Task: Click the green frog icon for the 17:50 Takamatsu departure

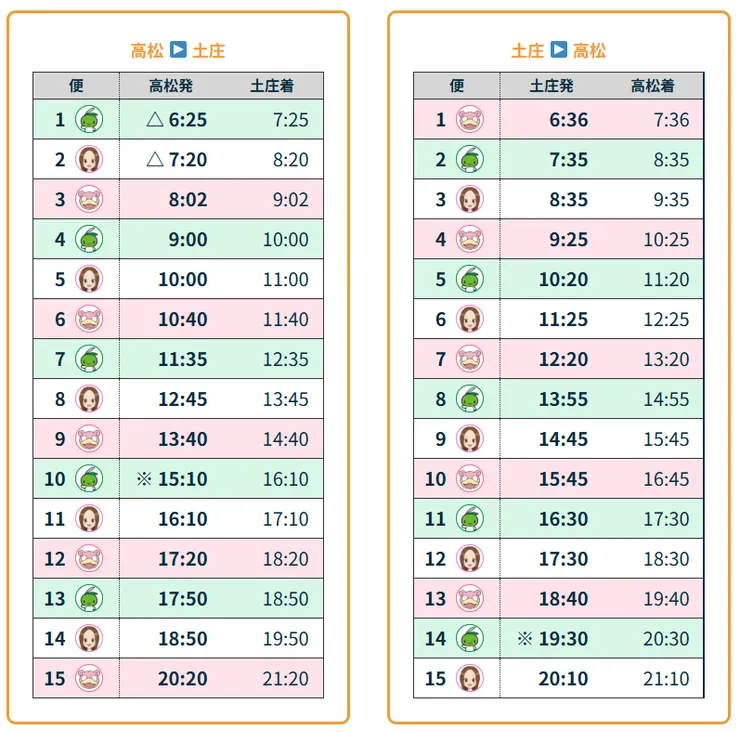Action: click(x=89, y=599)
